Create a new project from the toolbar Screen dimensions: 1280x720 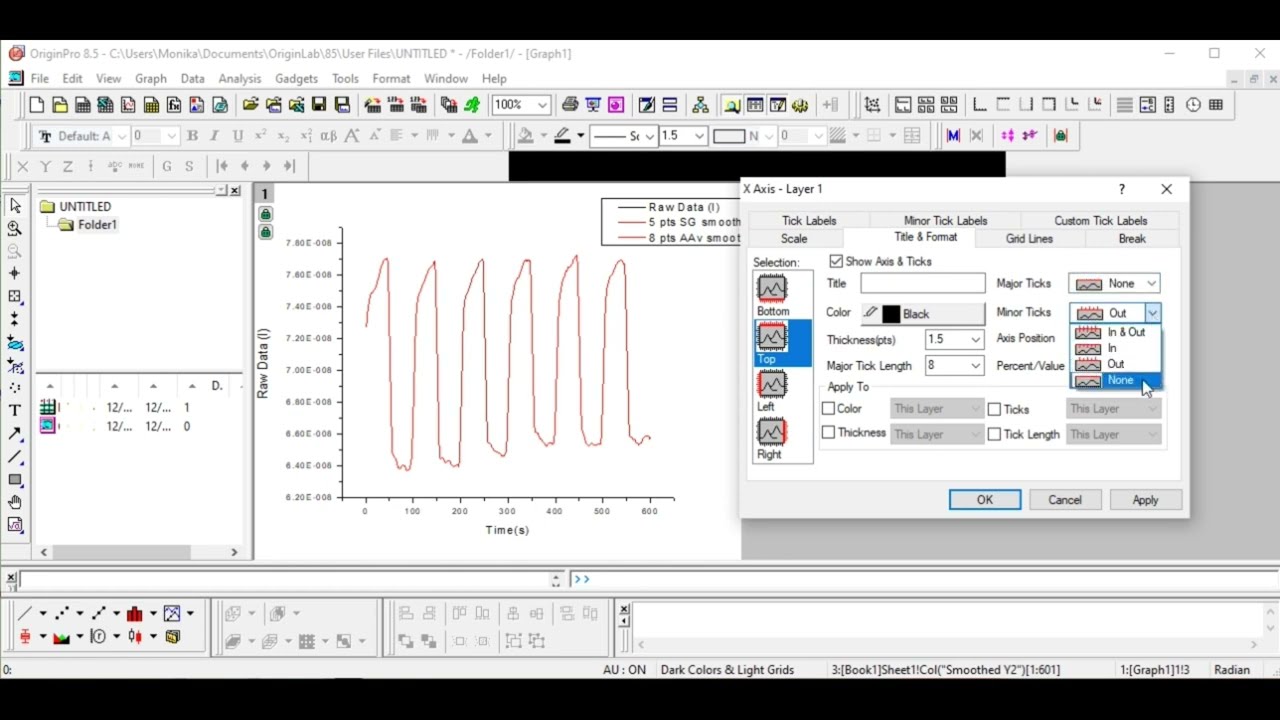pos(37,105)
